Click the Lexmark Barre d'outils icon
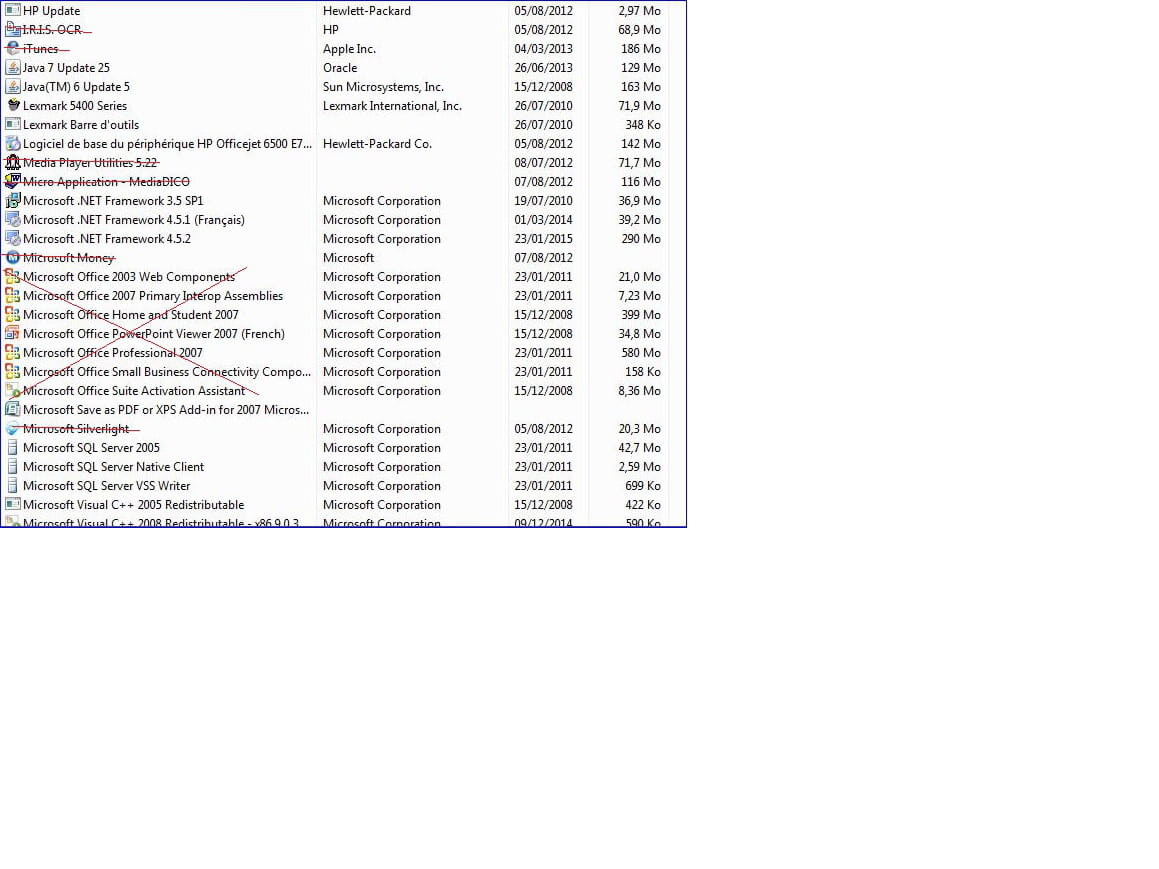Image resolution: width=1159 pixels, height=869 pixels. click(13, 124)
